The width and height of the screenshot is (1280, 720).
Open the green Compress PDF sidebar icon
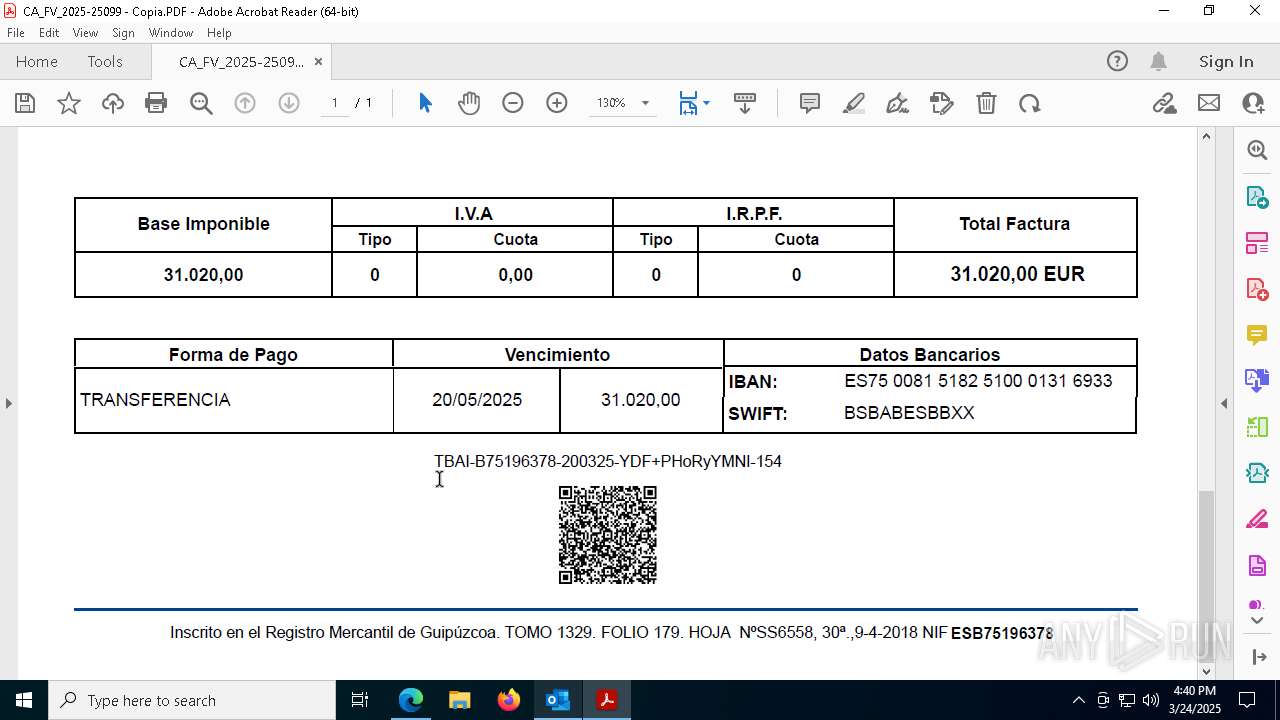pyautogui.click(x=1257, y=427)
